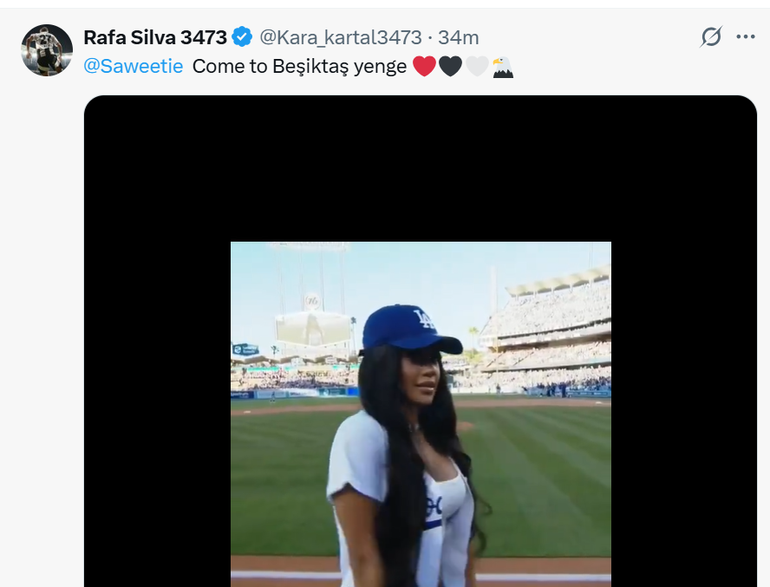
Task: Click the eagle emoji in the tweet
Action: (x=502, y=67)
